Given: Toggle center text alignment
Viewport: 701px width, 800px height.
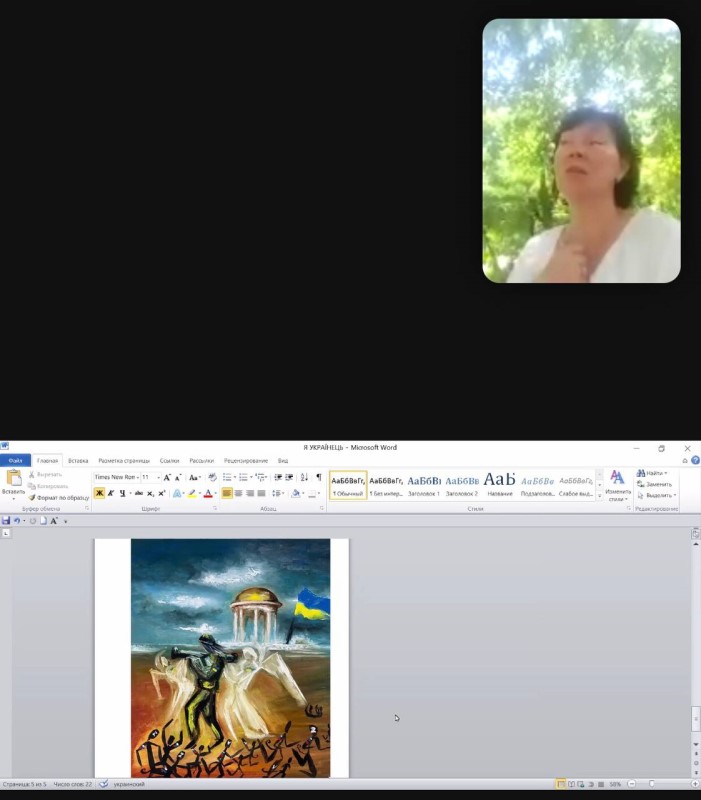Looking at the screenshot, I should pyautogui.click(x=238, y=493).
